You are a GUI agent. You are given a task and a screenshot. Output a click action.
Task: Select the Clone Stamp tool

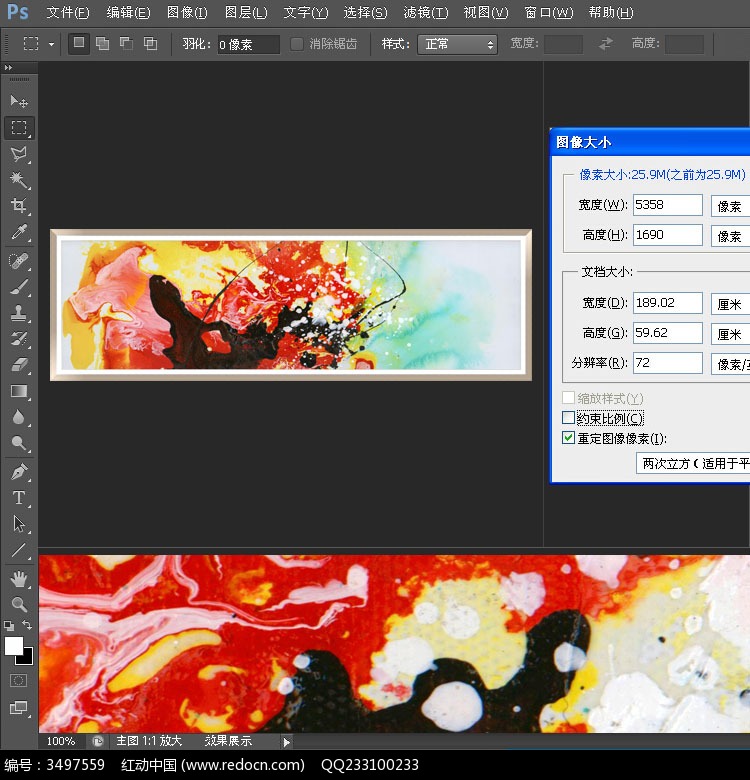tap(19, 313)
